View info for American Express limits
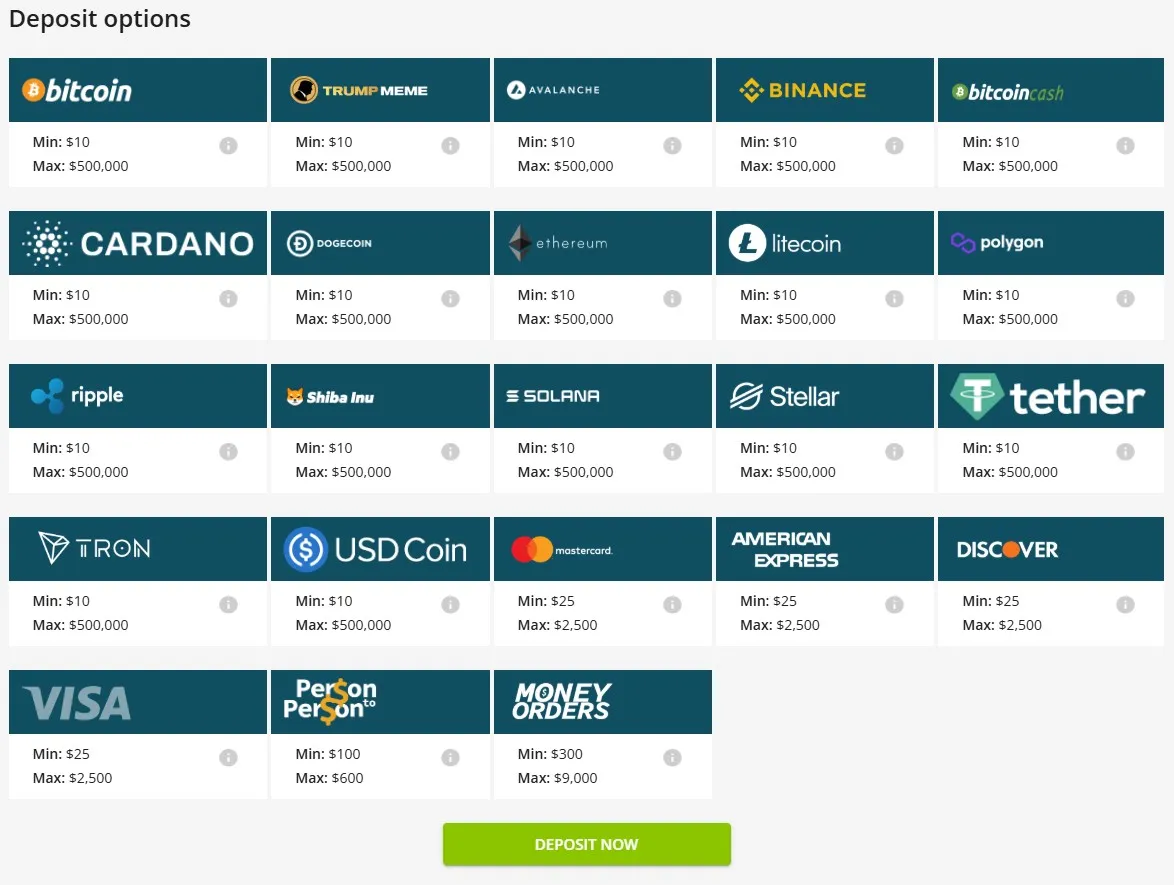 (x=894, y=604)
